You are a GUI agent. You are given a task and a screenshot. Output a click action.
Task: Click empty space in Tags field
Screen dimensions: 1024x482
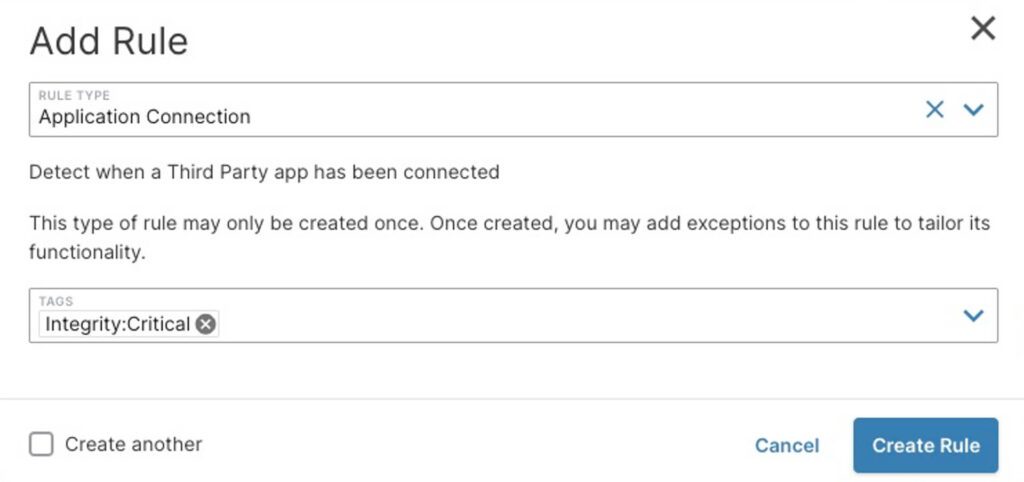(x=580, y=324)
